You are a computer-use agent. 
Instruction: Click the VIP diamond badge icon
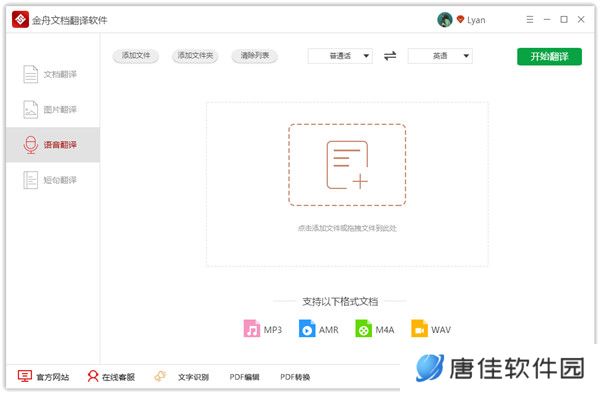(x=460, y=19)
